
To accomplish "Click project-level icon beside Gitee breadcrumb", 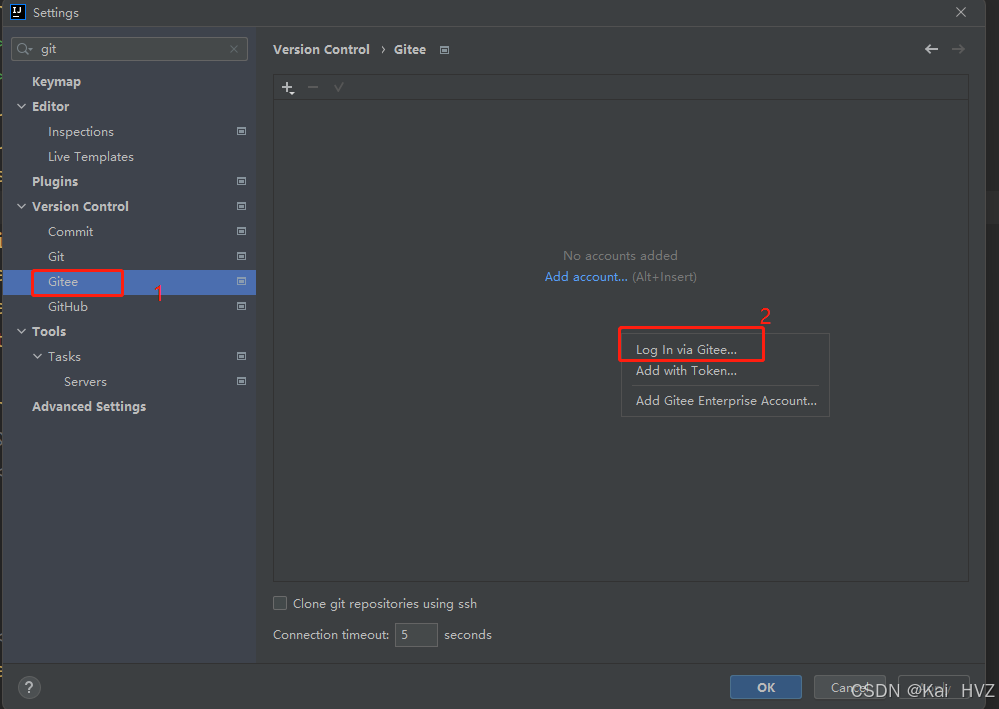I will (x=445, y=50).
